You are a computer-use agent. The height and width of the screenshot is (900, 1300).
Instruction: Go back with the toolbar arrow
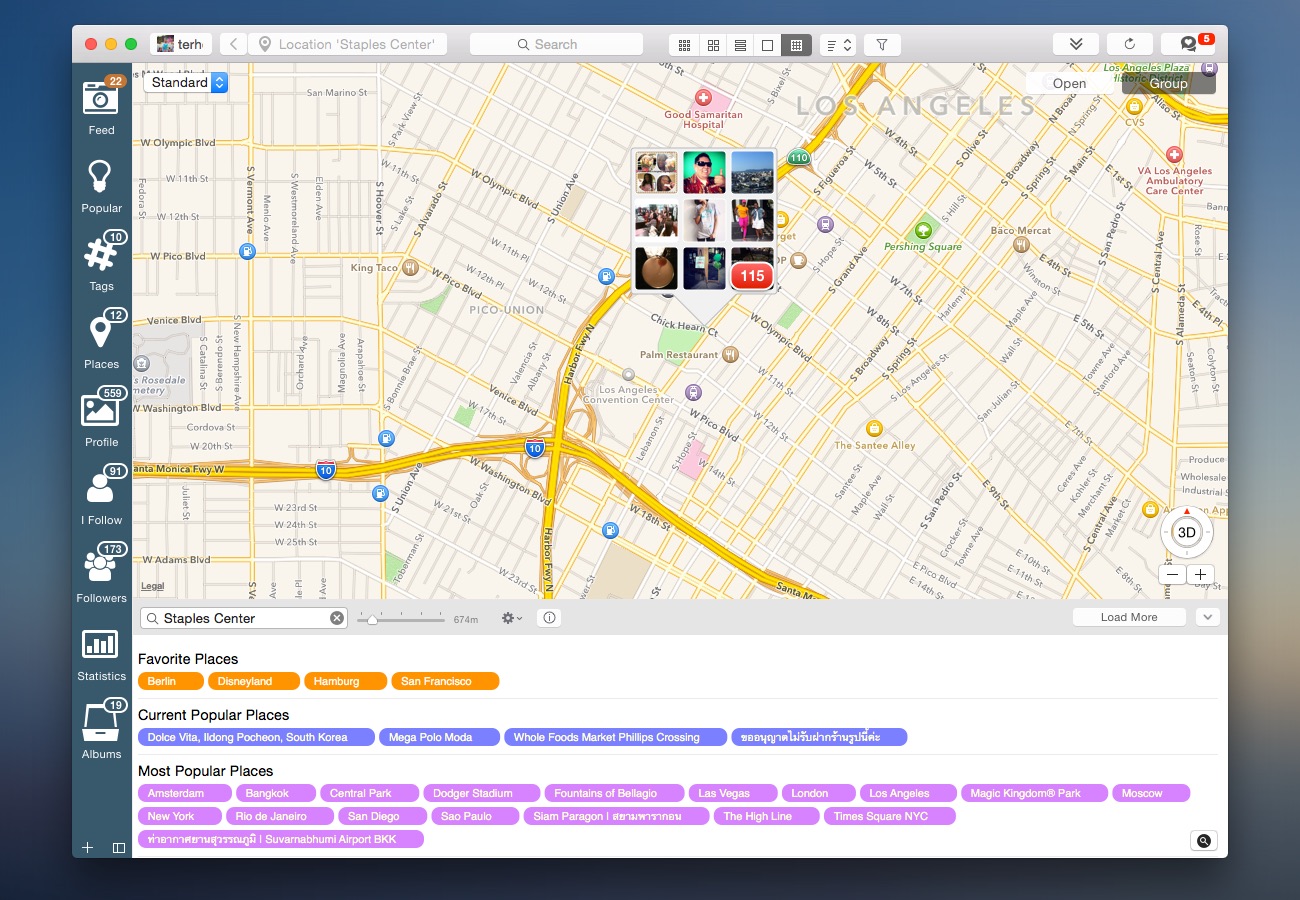point(233,44)
